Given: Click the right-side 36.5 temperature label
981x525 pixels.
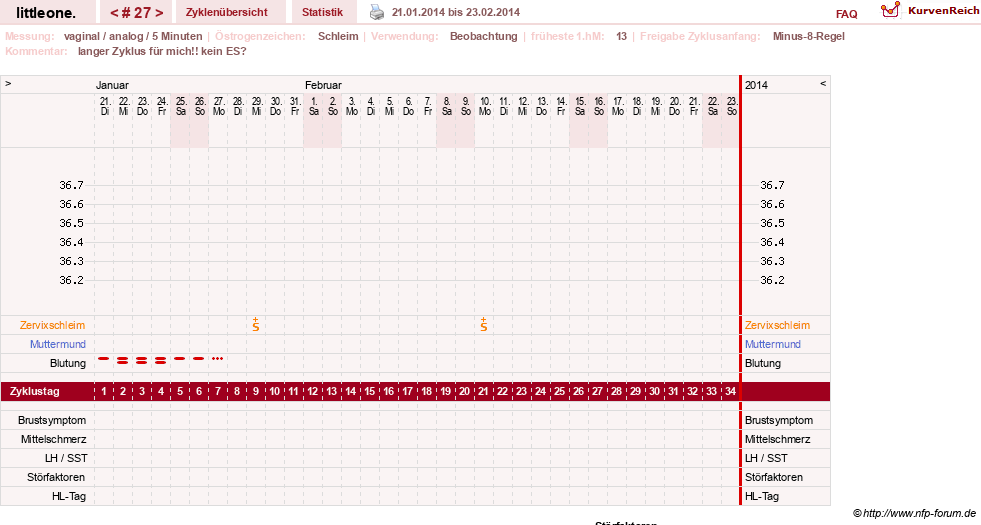Looking at the screenshot, I should pyautogui.click(x=772, y=223).
